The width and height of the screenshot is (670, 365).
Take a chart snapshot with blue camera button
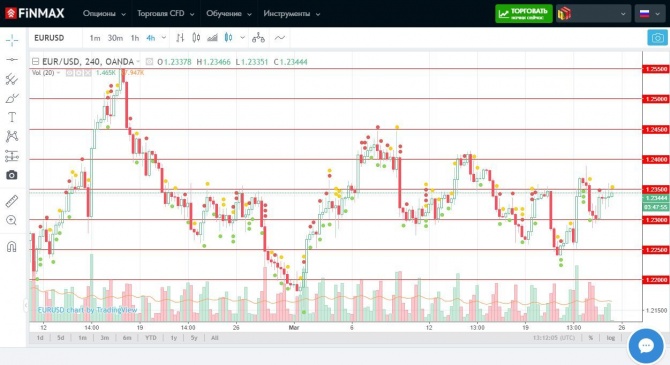click(x=657, y=38)
